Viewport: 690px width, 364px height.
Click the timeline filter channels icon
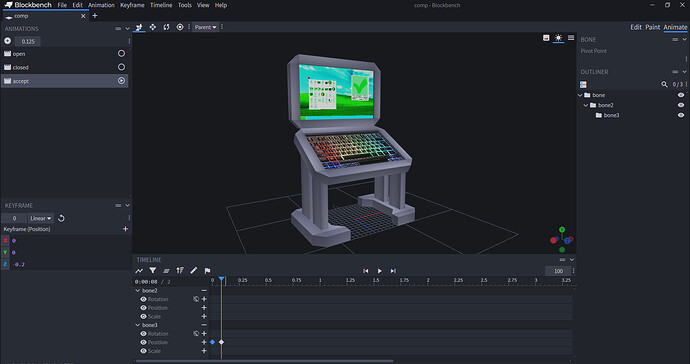pos(153,271)
